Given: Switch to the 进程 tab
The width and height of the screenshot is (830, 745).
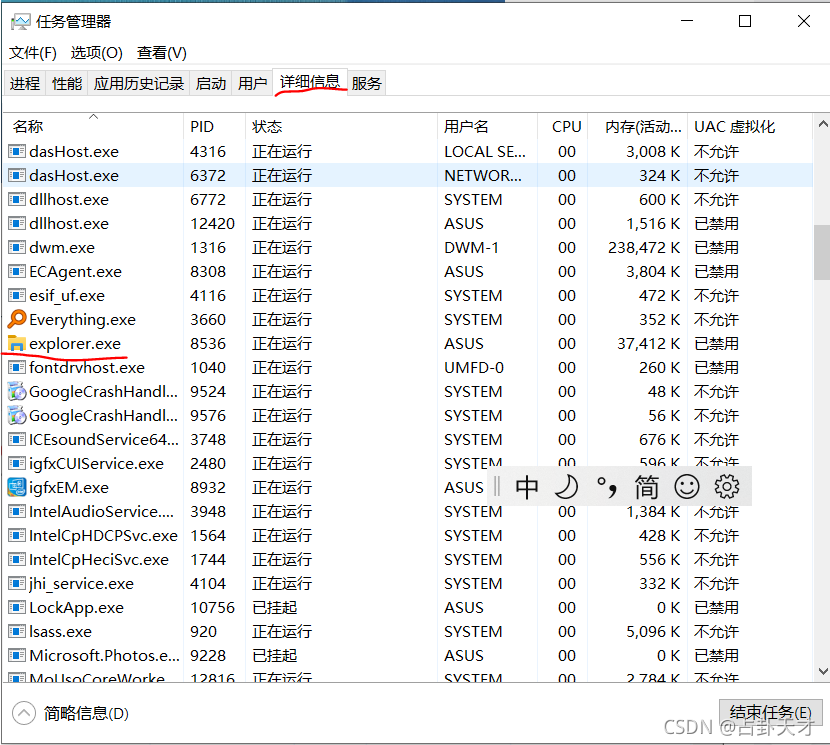Looking at the screenshot, I should tap(25, 83).
